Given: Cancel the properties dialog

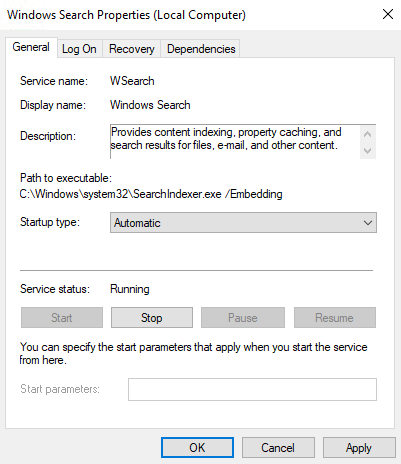Looking at the screenshot, I should [278, 448].
